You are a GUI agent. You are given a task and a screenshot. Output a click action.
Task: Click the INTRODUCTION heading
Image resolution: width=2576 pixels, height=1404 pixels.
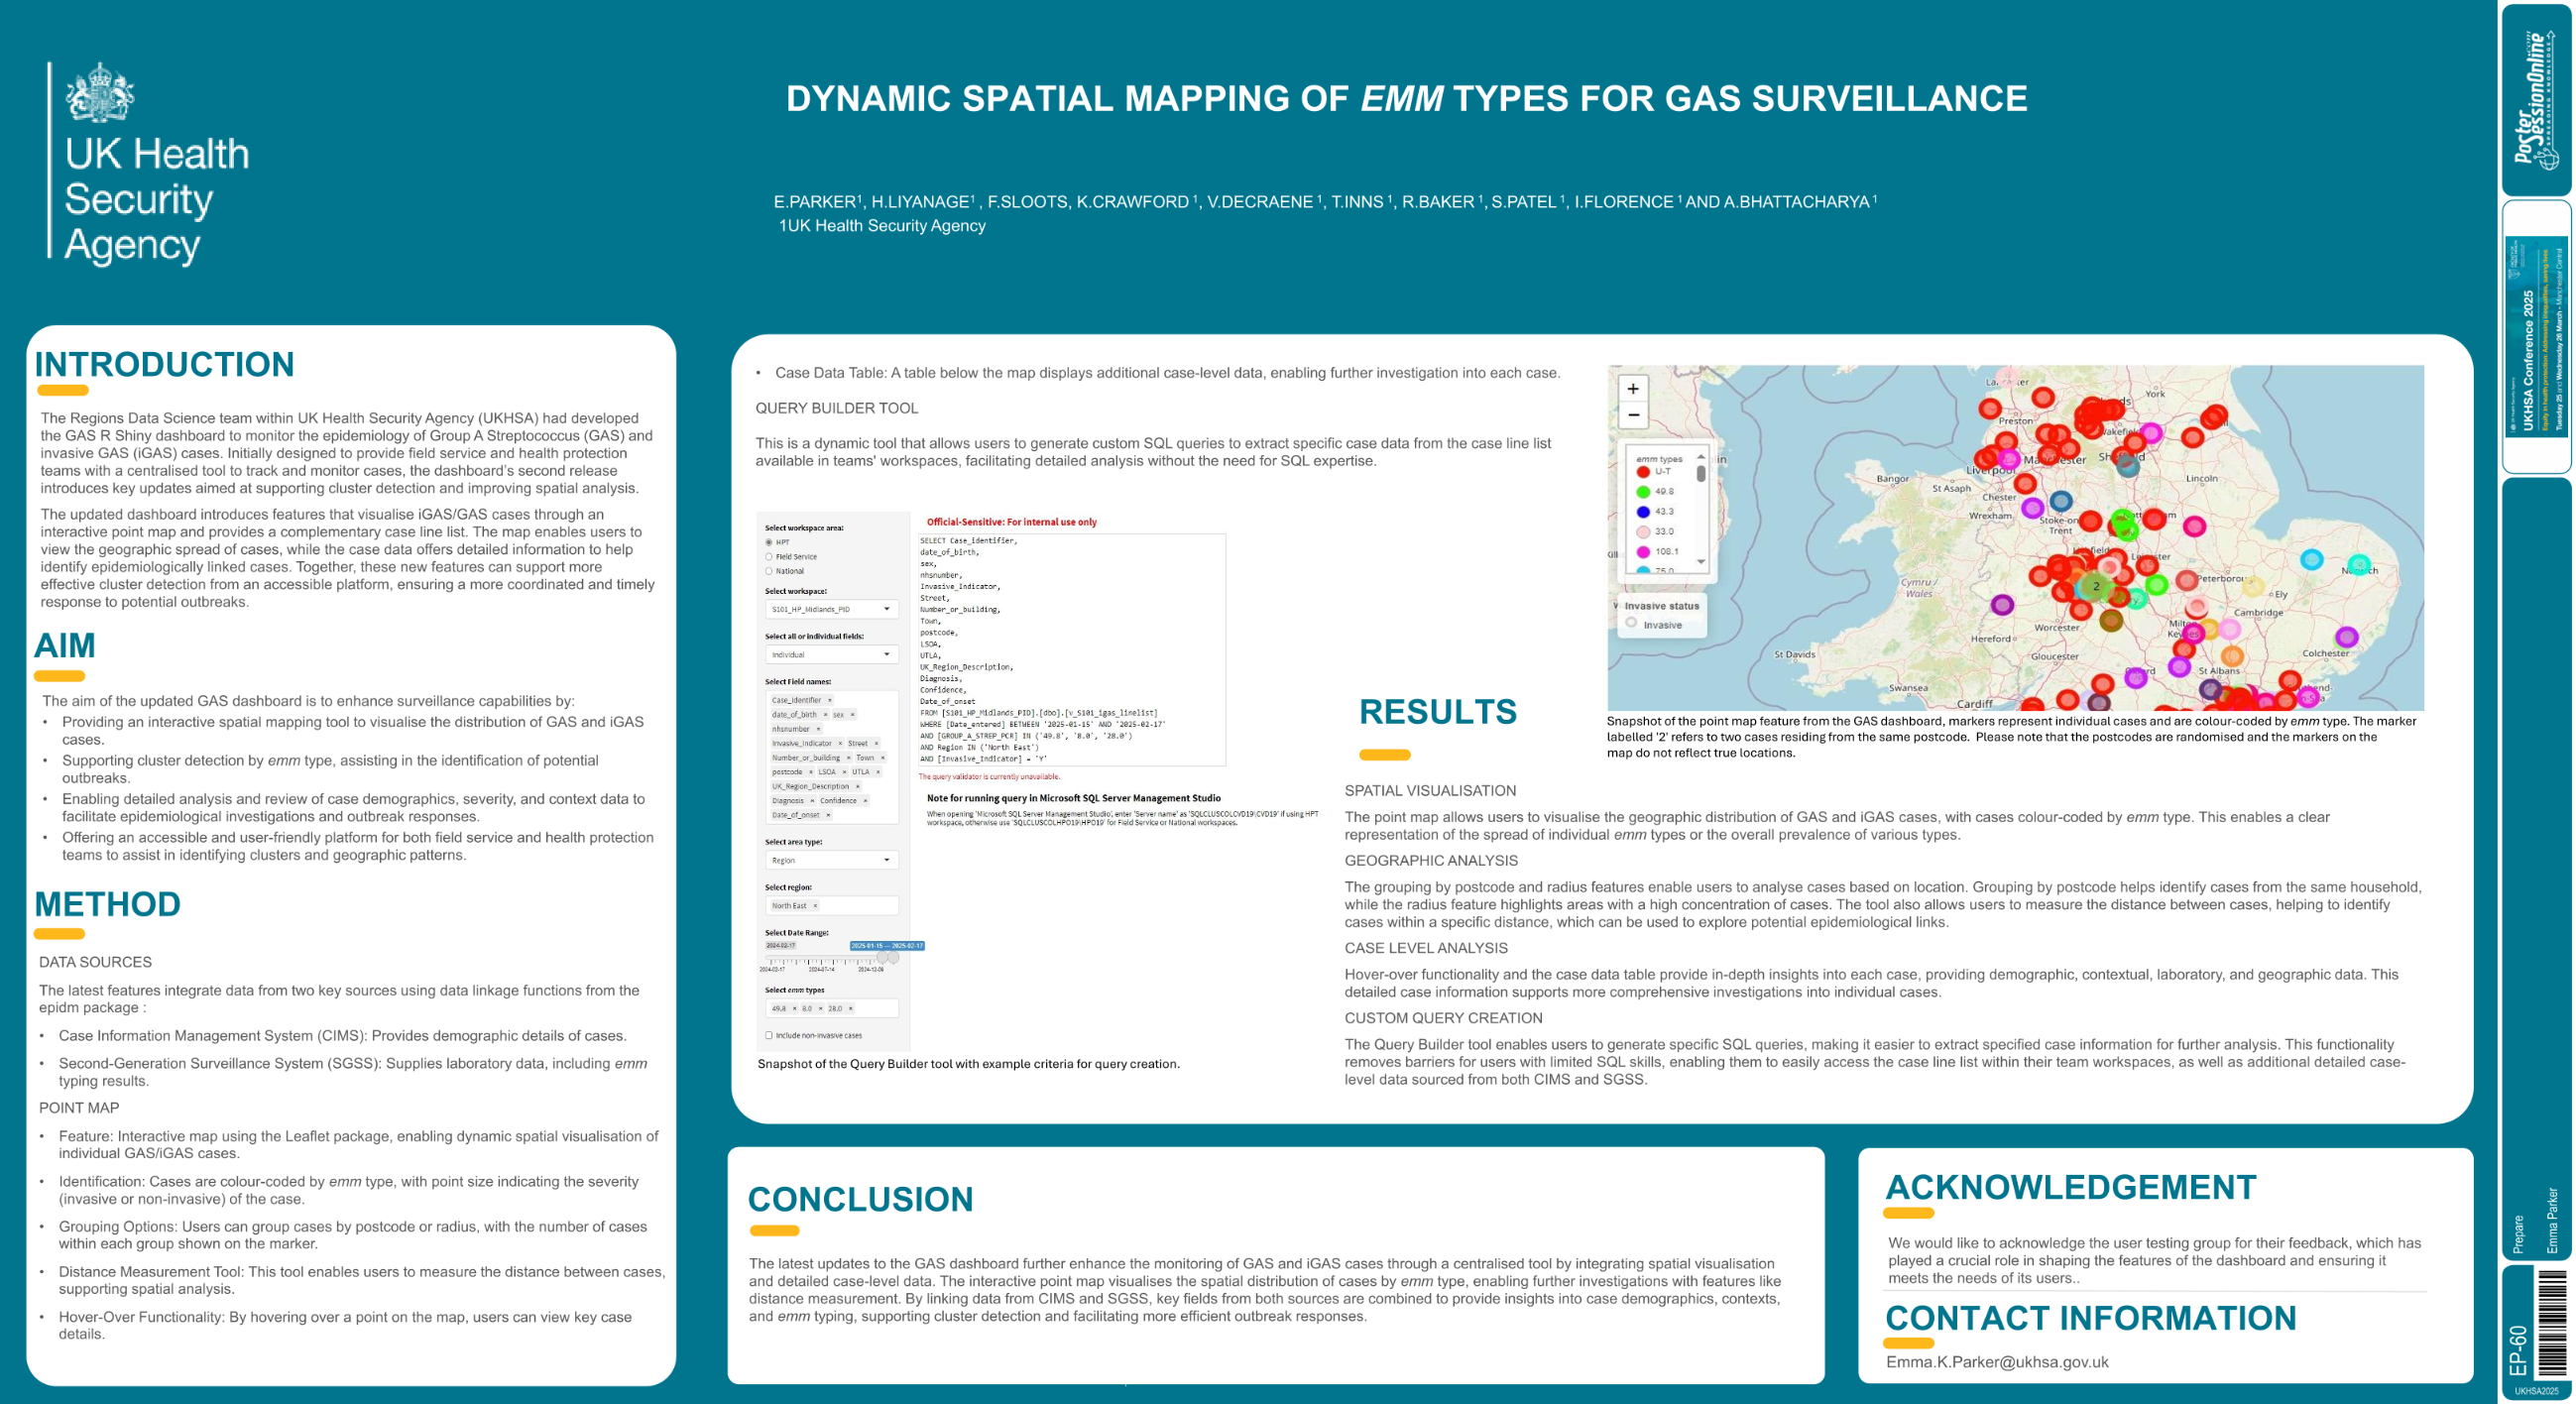coord(164,365)
